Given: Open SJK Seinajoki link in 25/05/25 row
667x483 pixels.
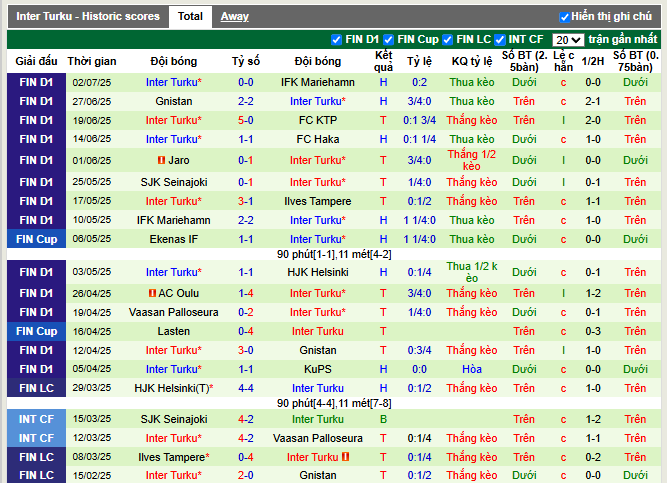Looking at the screenshot, I should click(x=174, y=182).
